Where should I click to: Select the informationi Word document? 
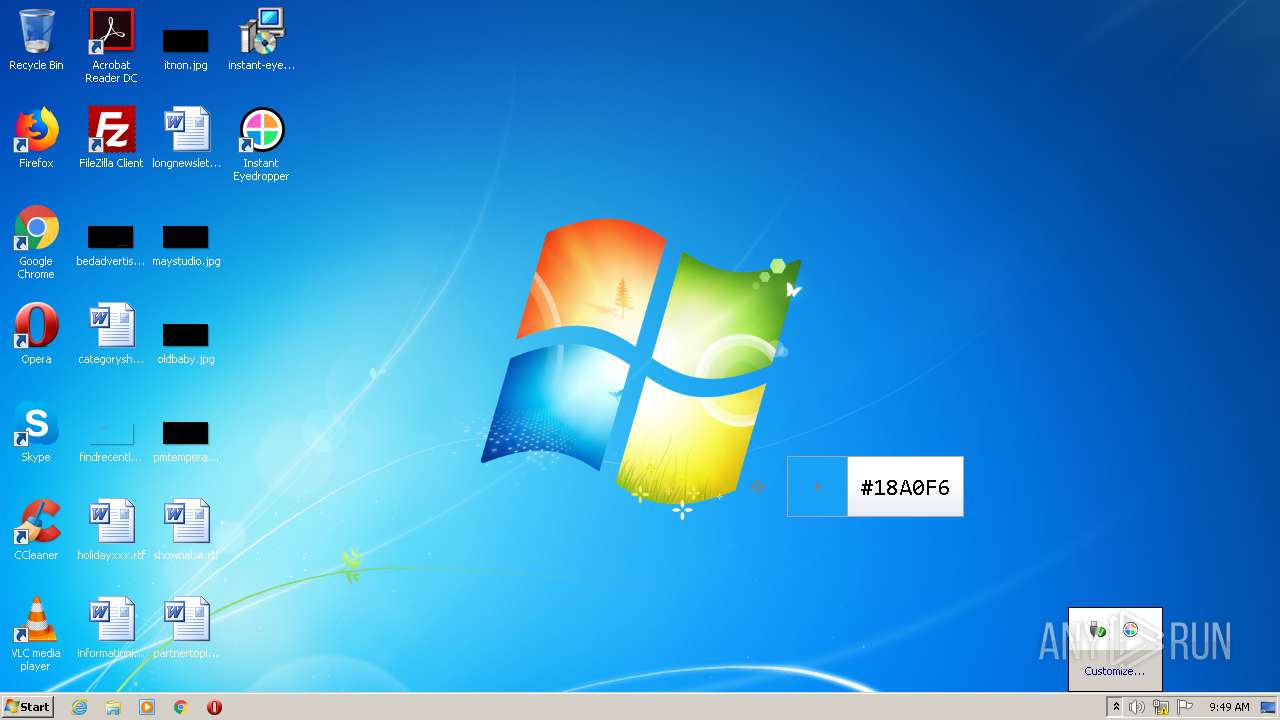click(111, 628)
